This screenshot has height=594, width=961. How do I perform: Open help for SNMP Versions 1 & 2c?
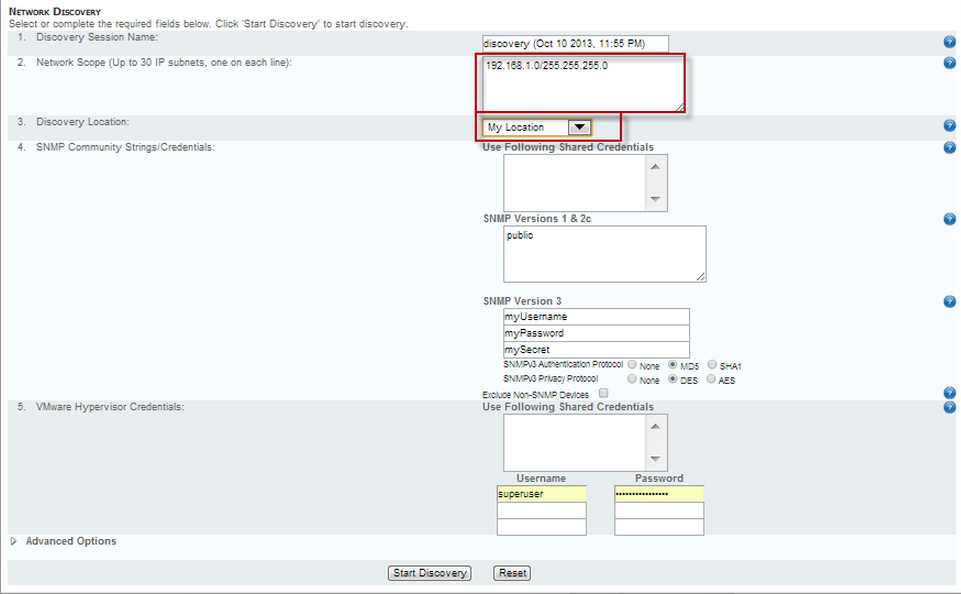pyautogui.click(x=949, y=219)
